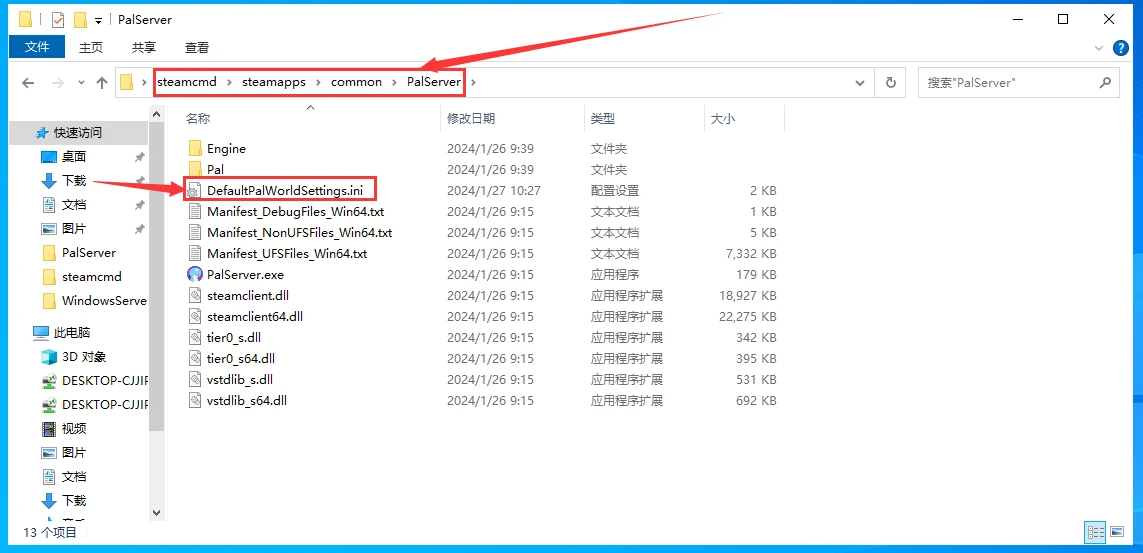Navigate to common in address breadcrumb
The width and height of the screenshot is (1143, 553).
pyautogui.click(x=356, y=82)
